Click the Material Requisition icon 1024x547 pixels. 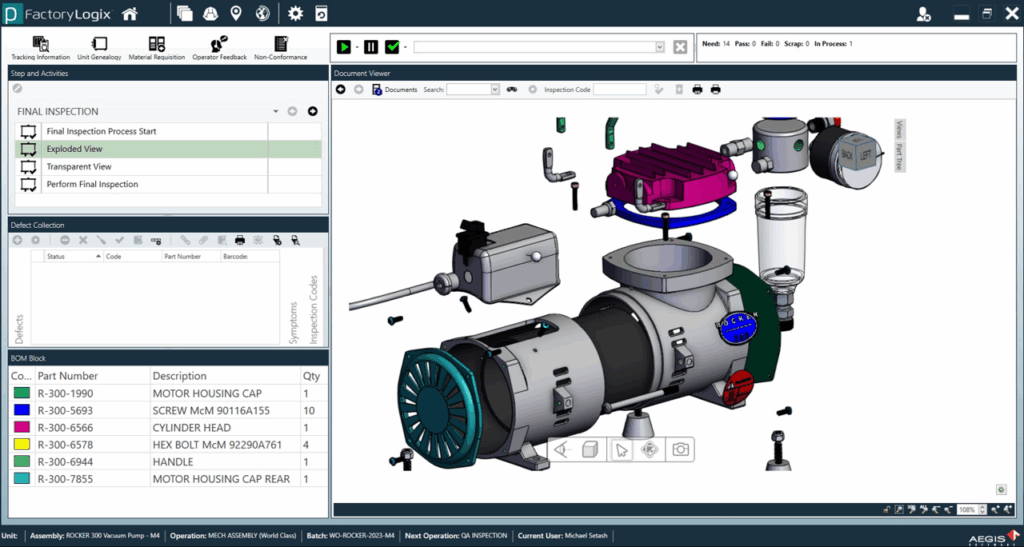pos(157,44)
